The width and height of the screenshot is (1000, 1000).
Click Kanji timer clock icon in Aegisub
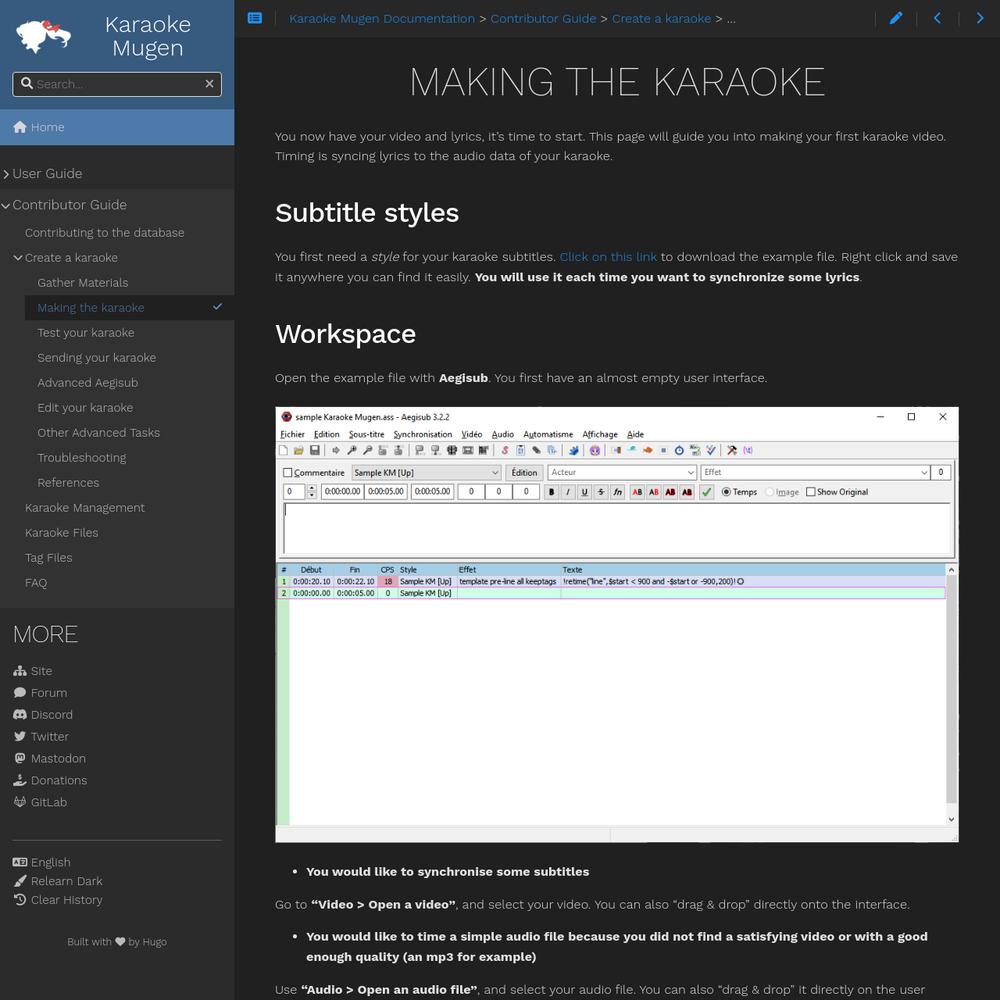pos(679,450)
